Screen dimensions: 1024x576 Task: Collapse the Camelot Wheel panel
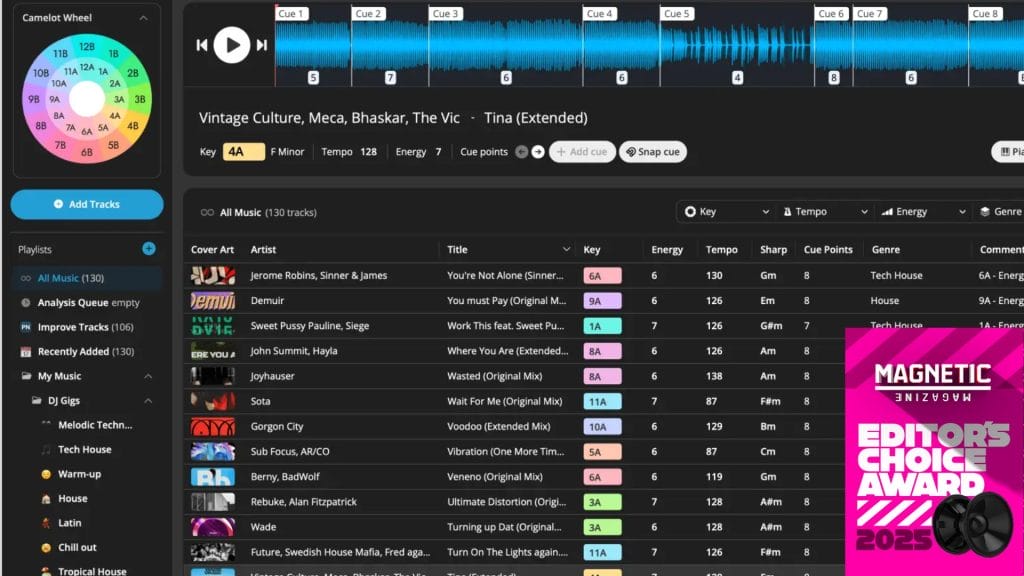[x=143, y=18]
